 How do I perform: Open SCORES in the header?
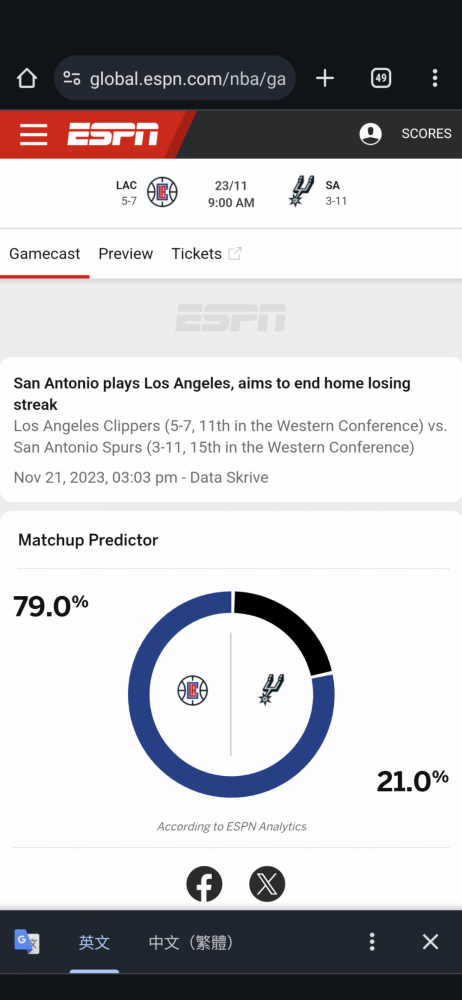pyautogui.click(x=426, y=134)
